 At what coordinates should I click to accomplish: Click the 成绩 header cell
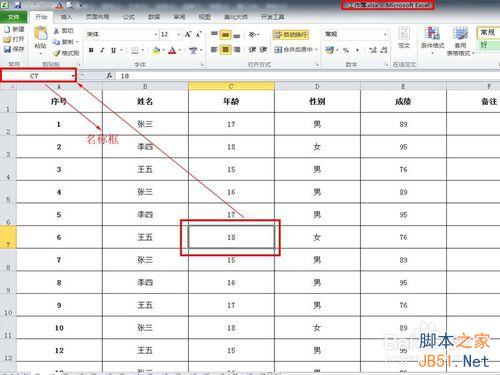[403, 101]
